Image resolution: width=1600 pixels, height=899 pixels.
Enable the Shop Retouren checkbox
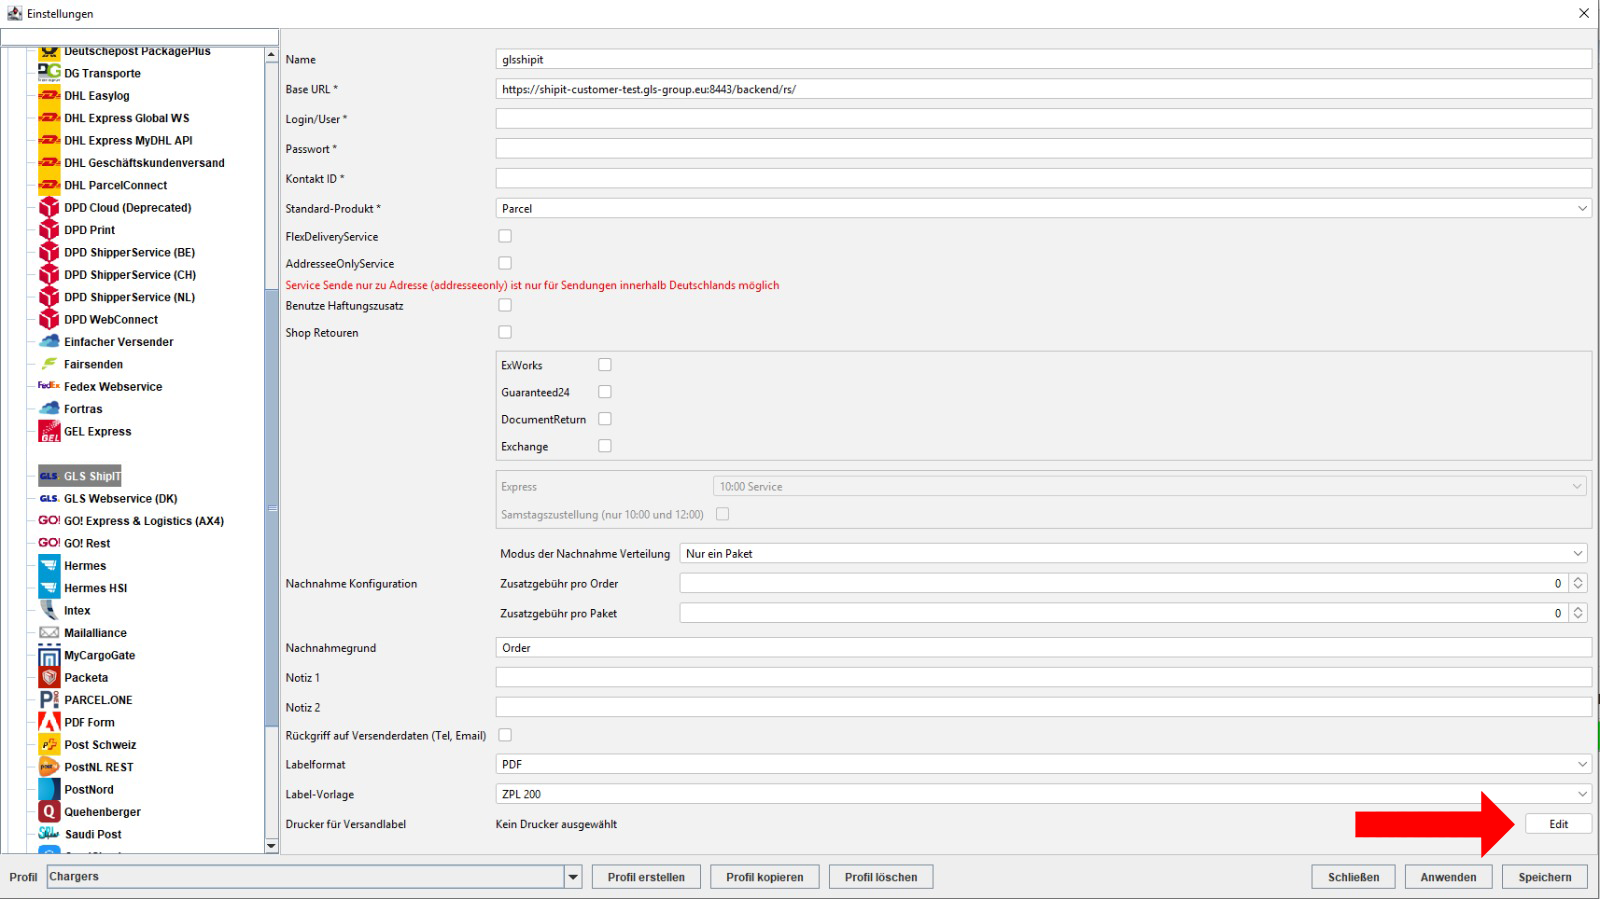click(505, 332)
